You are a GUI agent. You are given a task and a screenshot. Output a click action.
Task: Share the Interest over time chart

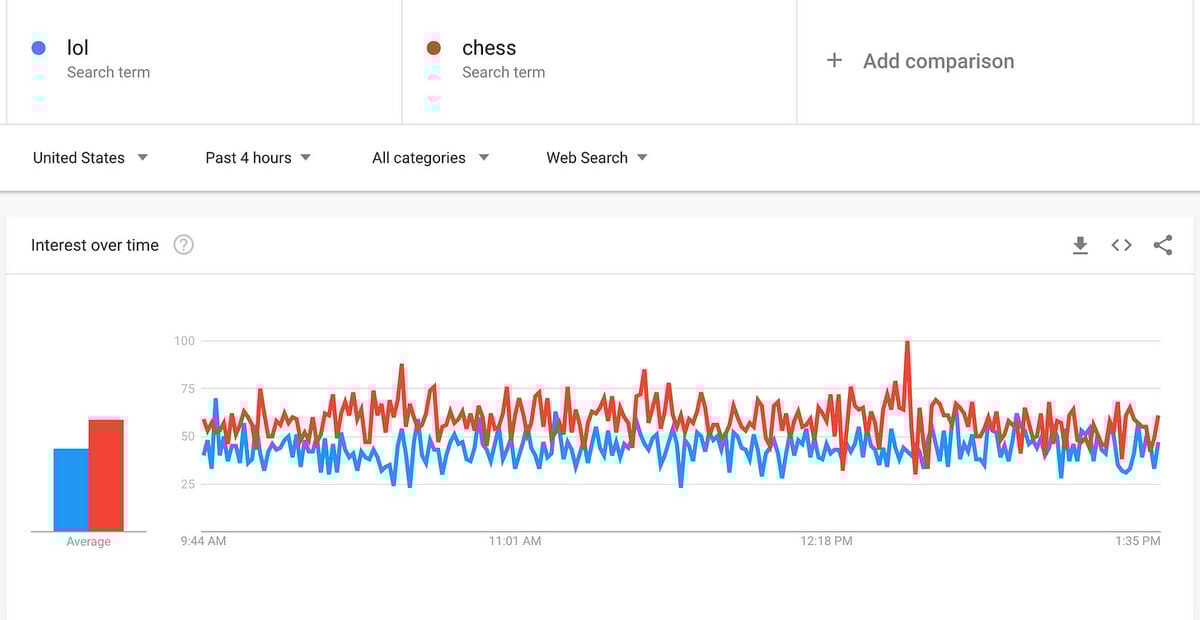(1163, 245)
